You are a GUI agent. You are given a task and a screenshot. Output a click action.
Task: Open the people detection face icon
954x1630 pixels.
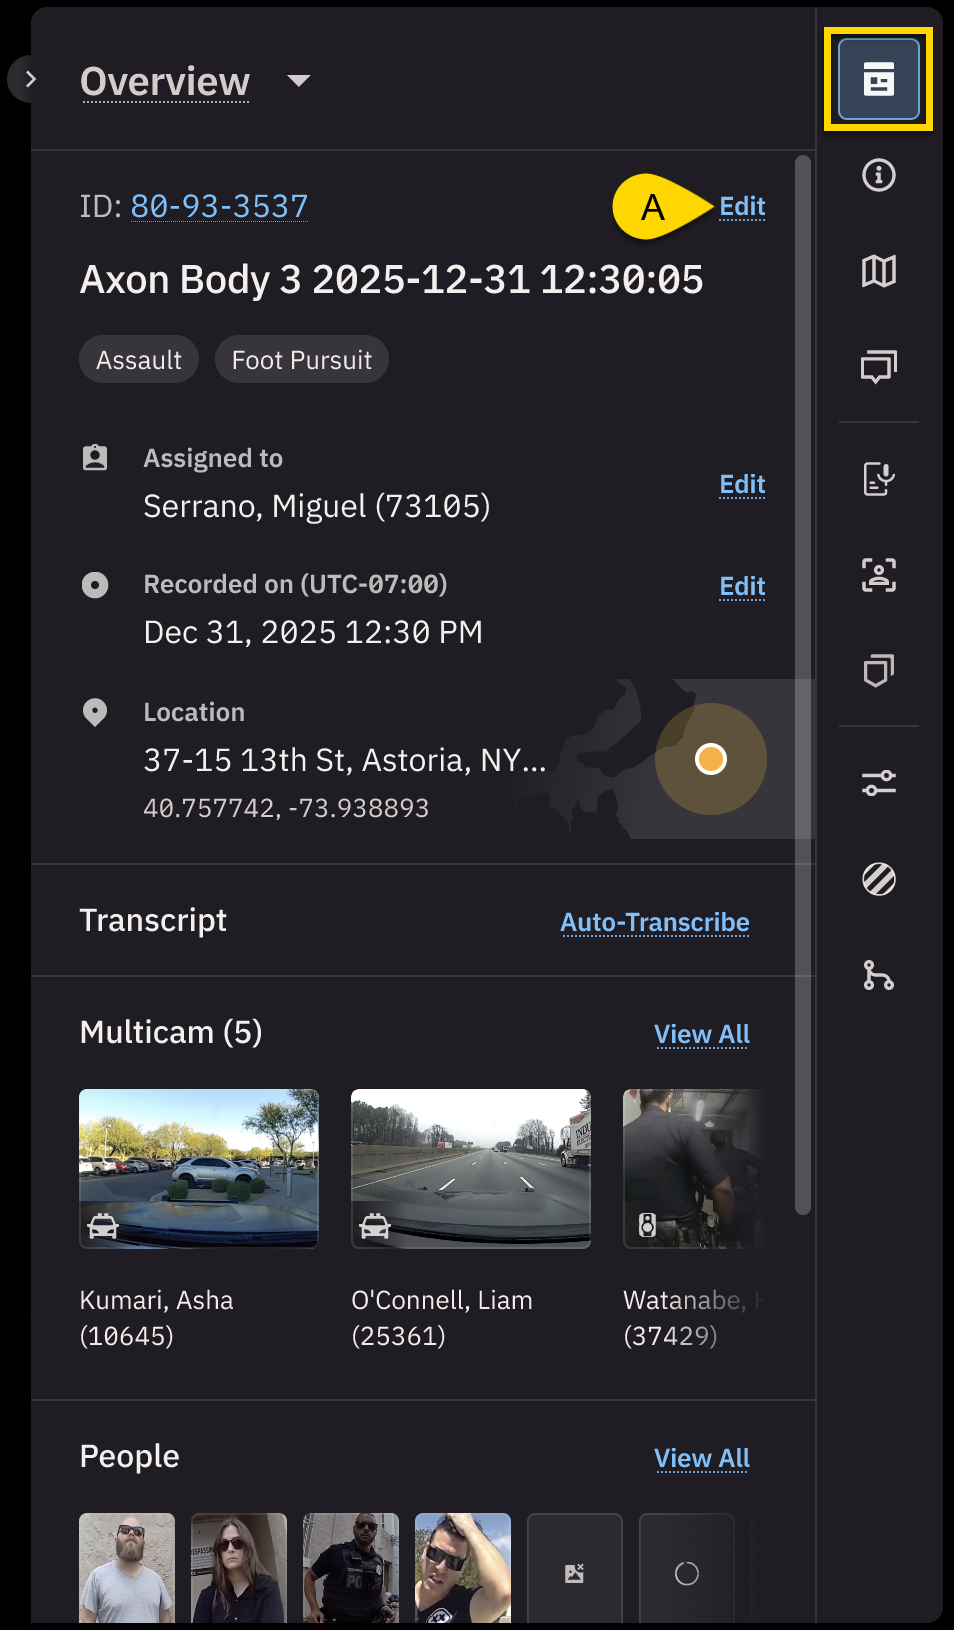(878, 575)
